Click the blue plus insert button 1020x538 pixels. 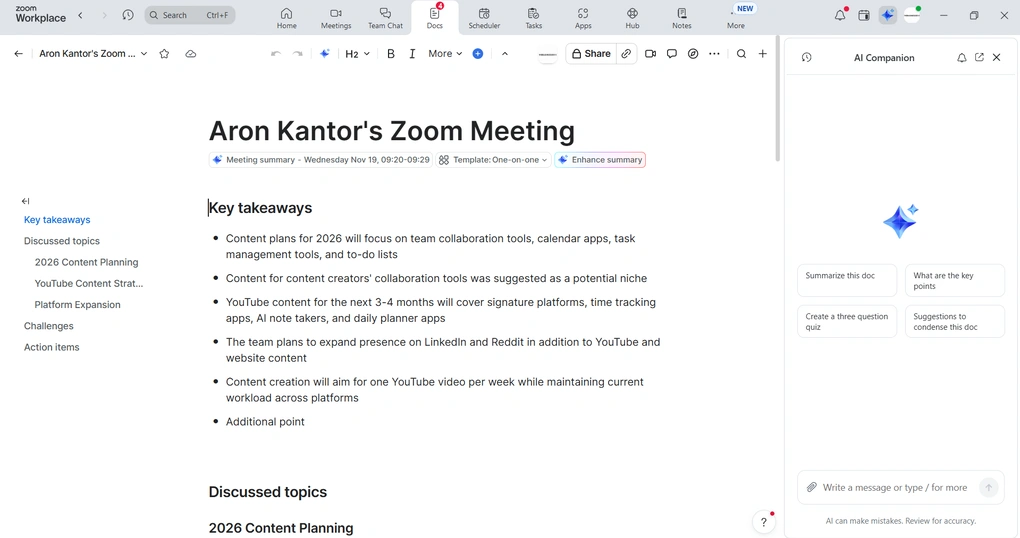coord(477,54)
